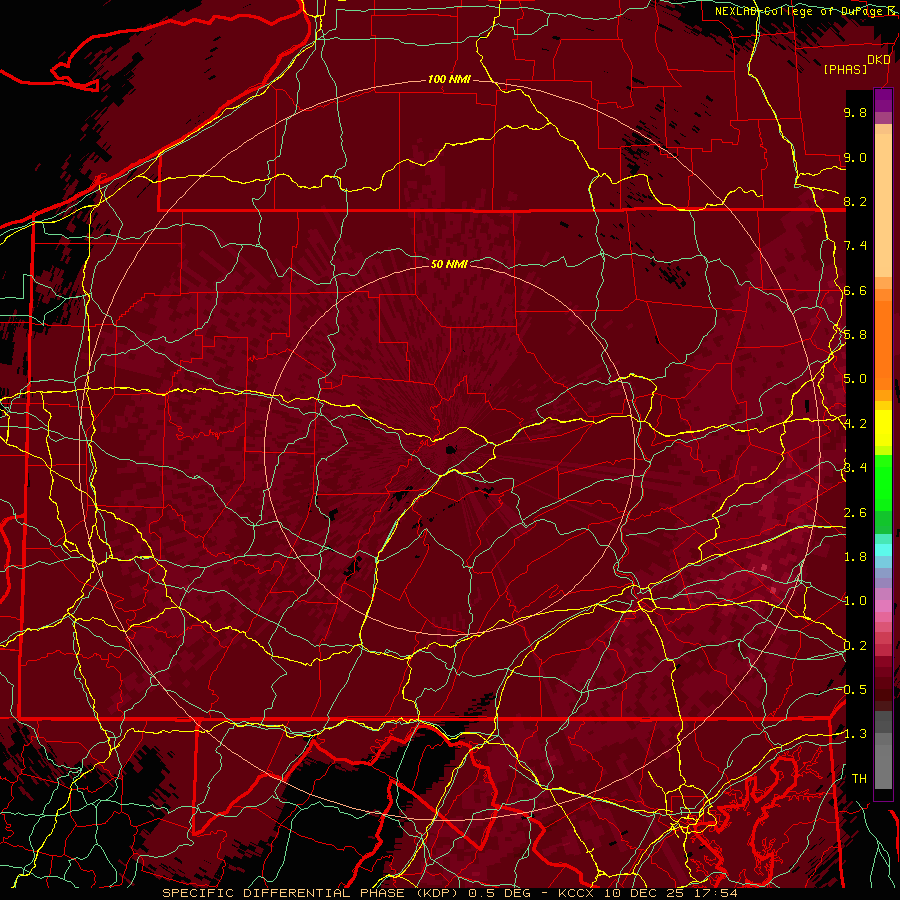The image size is (900, 900).
Task: Select the 5.0 color scale value
Action: (x=855, y=379)
